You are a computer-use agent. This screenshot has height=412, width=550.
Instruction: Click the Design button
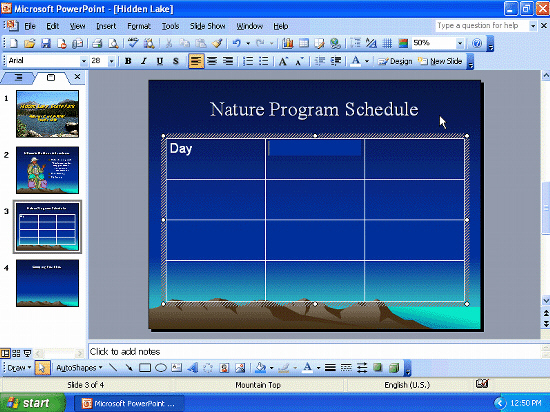point(395,61)
